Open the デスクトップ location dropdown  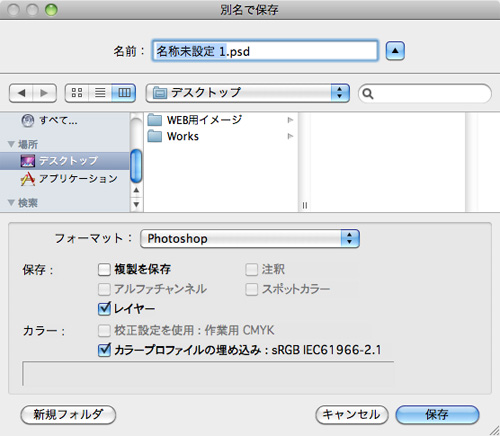point(248,93)
